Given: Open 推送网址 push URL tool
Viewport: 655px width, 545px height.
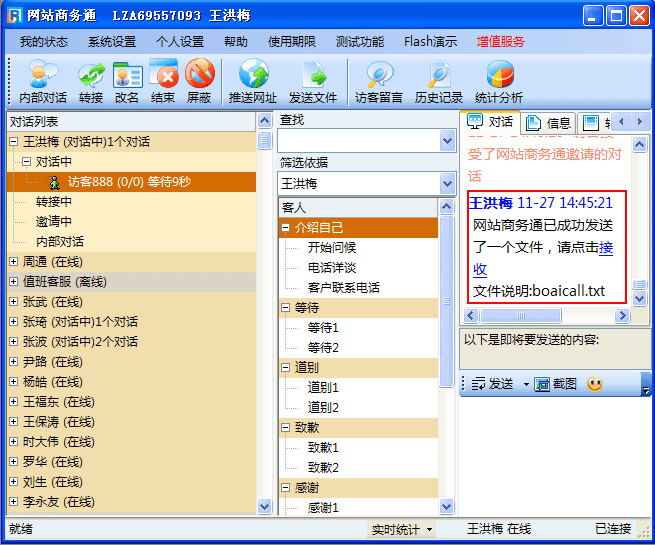Looking at the screenshot, I should tap(253, 81).
